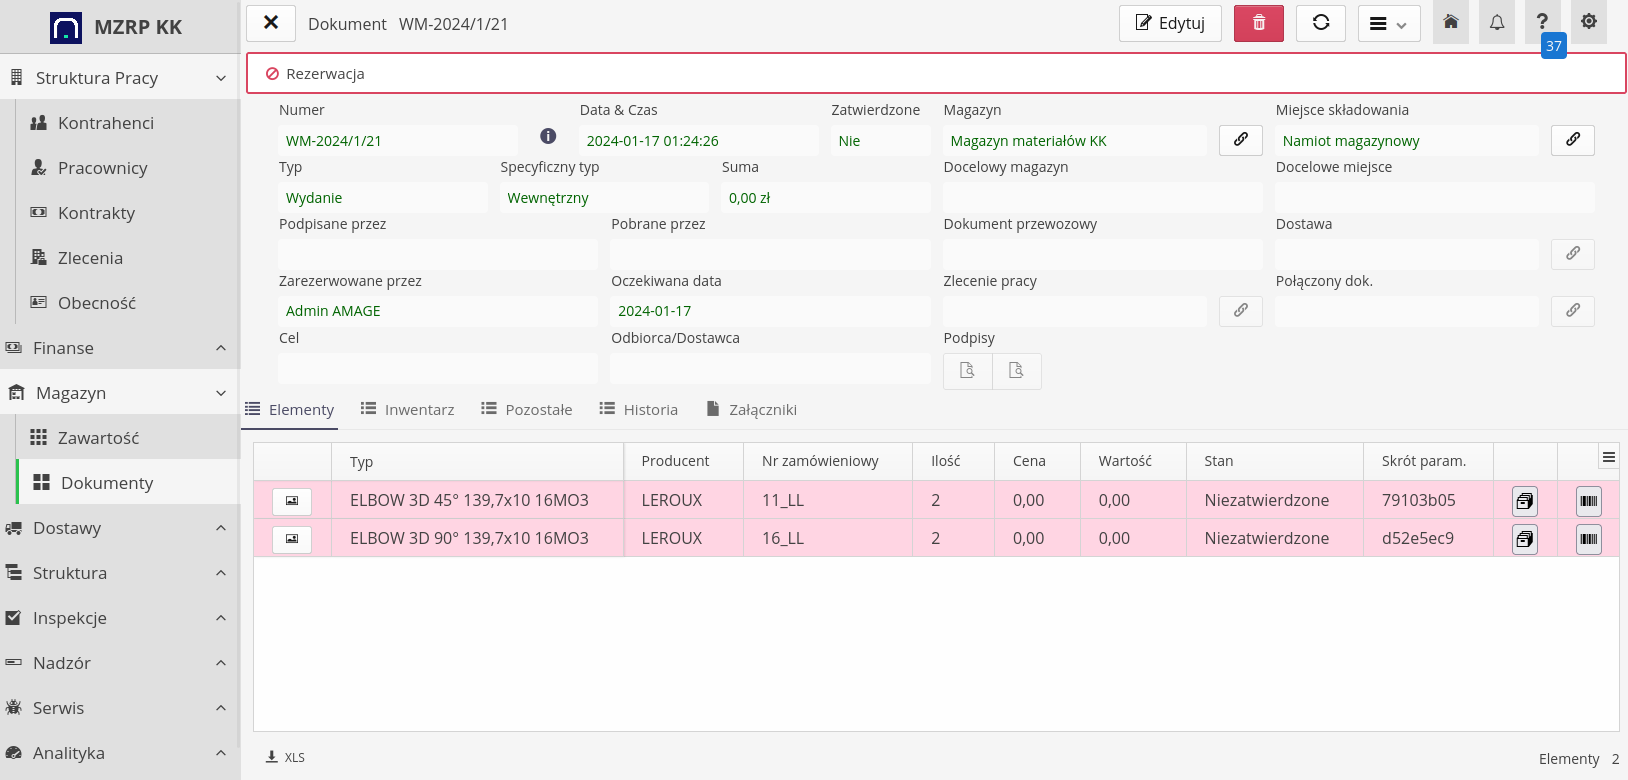The width and height of the screenshot is (1628, 780).
Task: Open image thumbnail for ELBOW 3D 45° row
Action: pyautogui.click(x=292, y=501)
